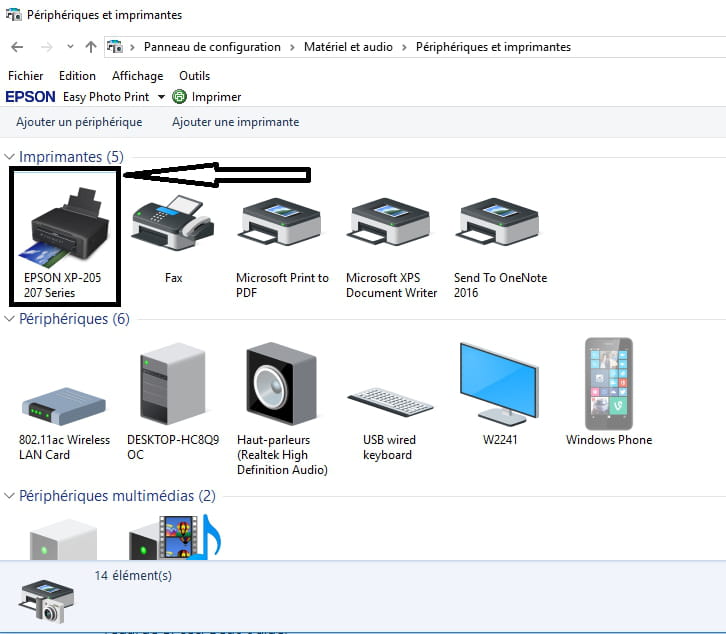
Task: Click Ajouter une imprimante
Action: [236, 122]
